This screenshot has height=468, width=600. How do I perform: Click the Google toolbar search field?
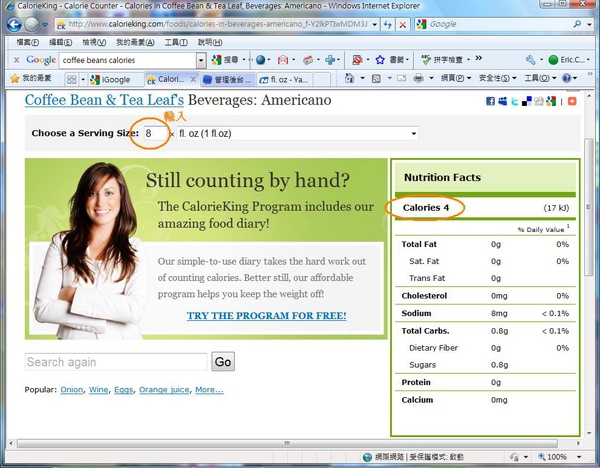pos(127,60)
